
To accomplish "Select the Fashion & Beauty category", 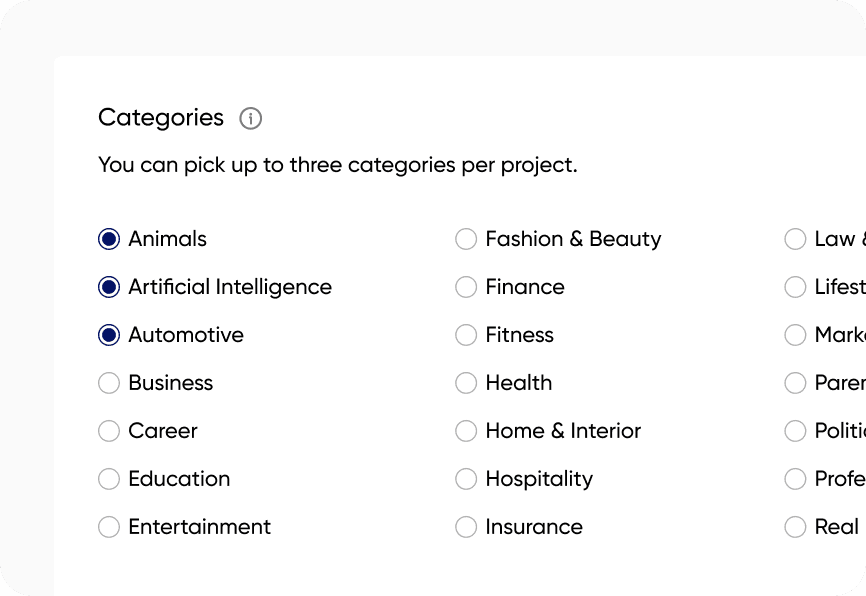I will pos(466,239).
